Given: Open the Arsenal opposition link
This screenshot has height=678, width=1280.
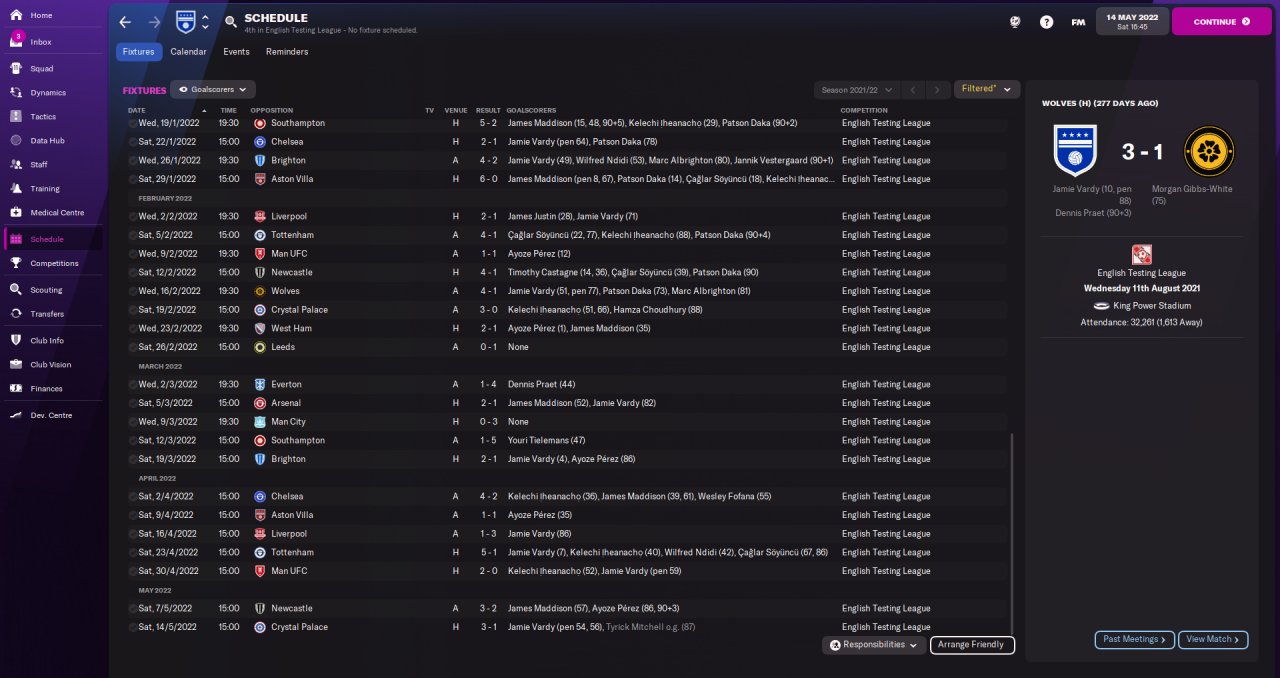Looking at the screenshot, I should [x=286, y=403].
